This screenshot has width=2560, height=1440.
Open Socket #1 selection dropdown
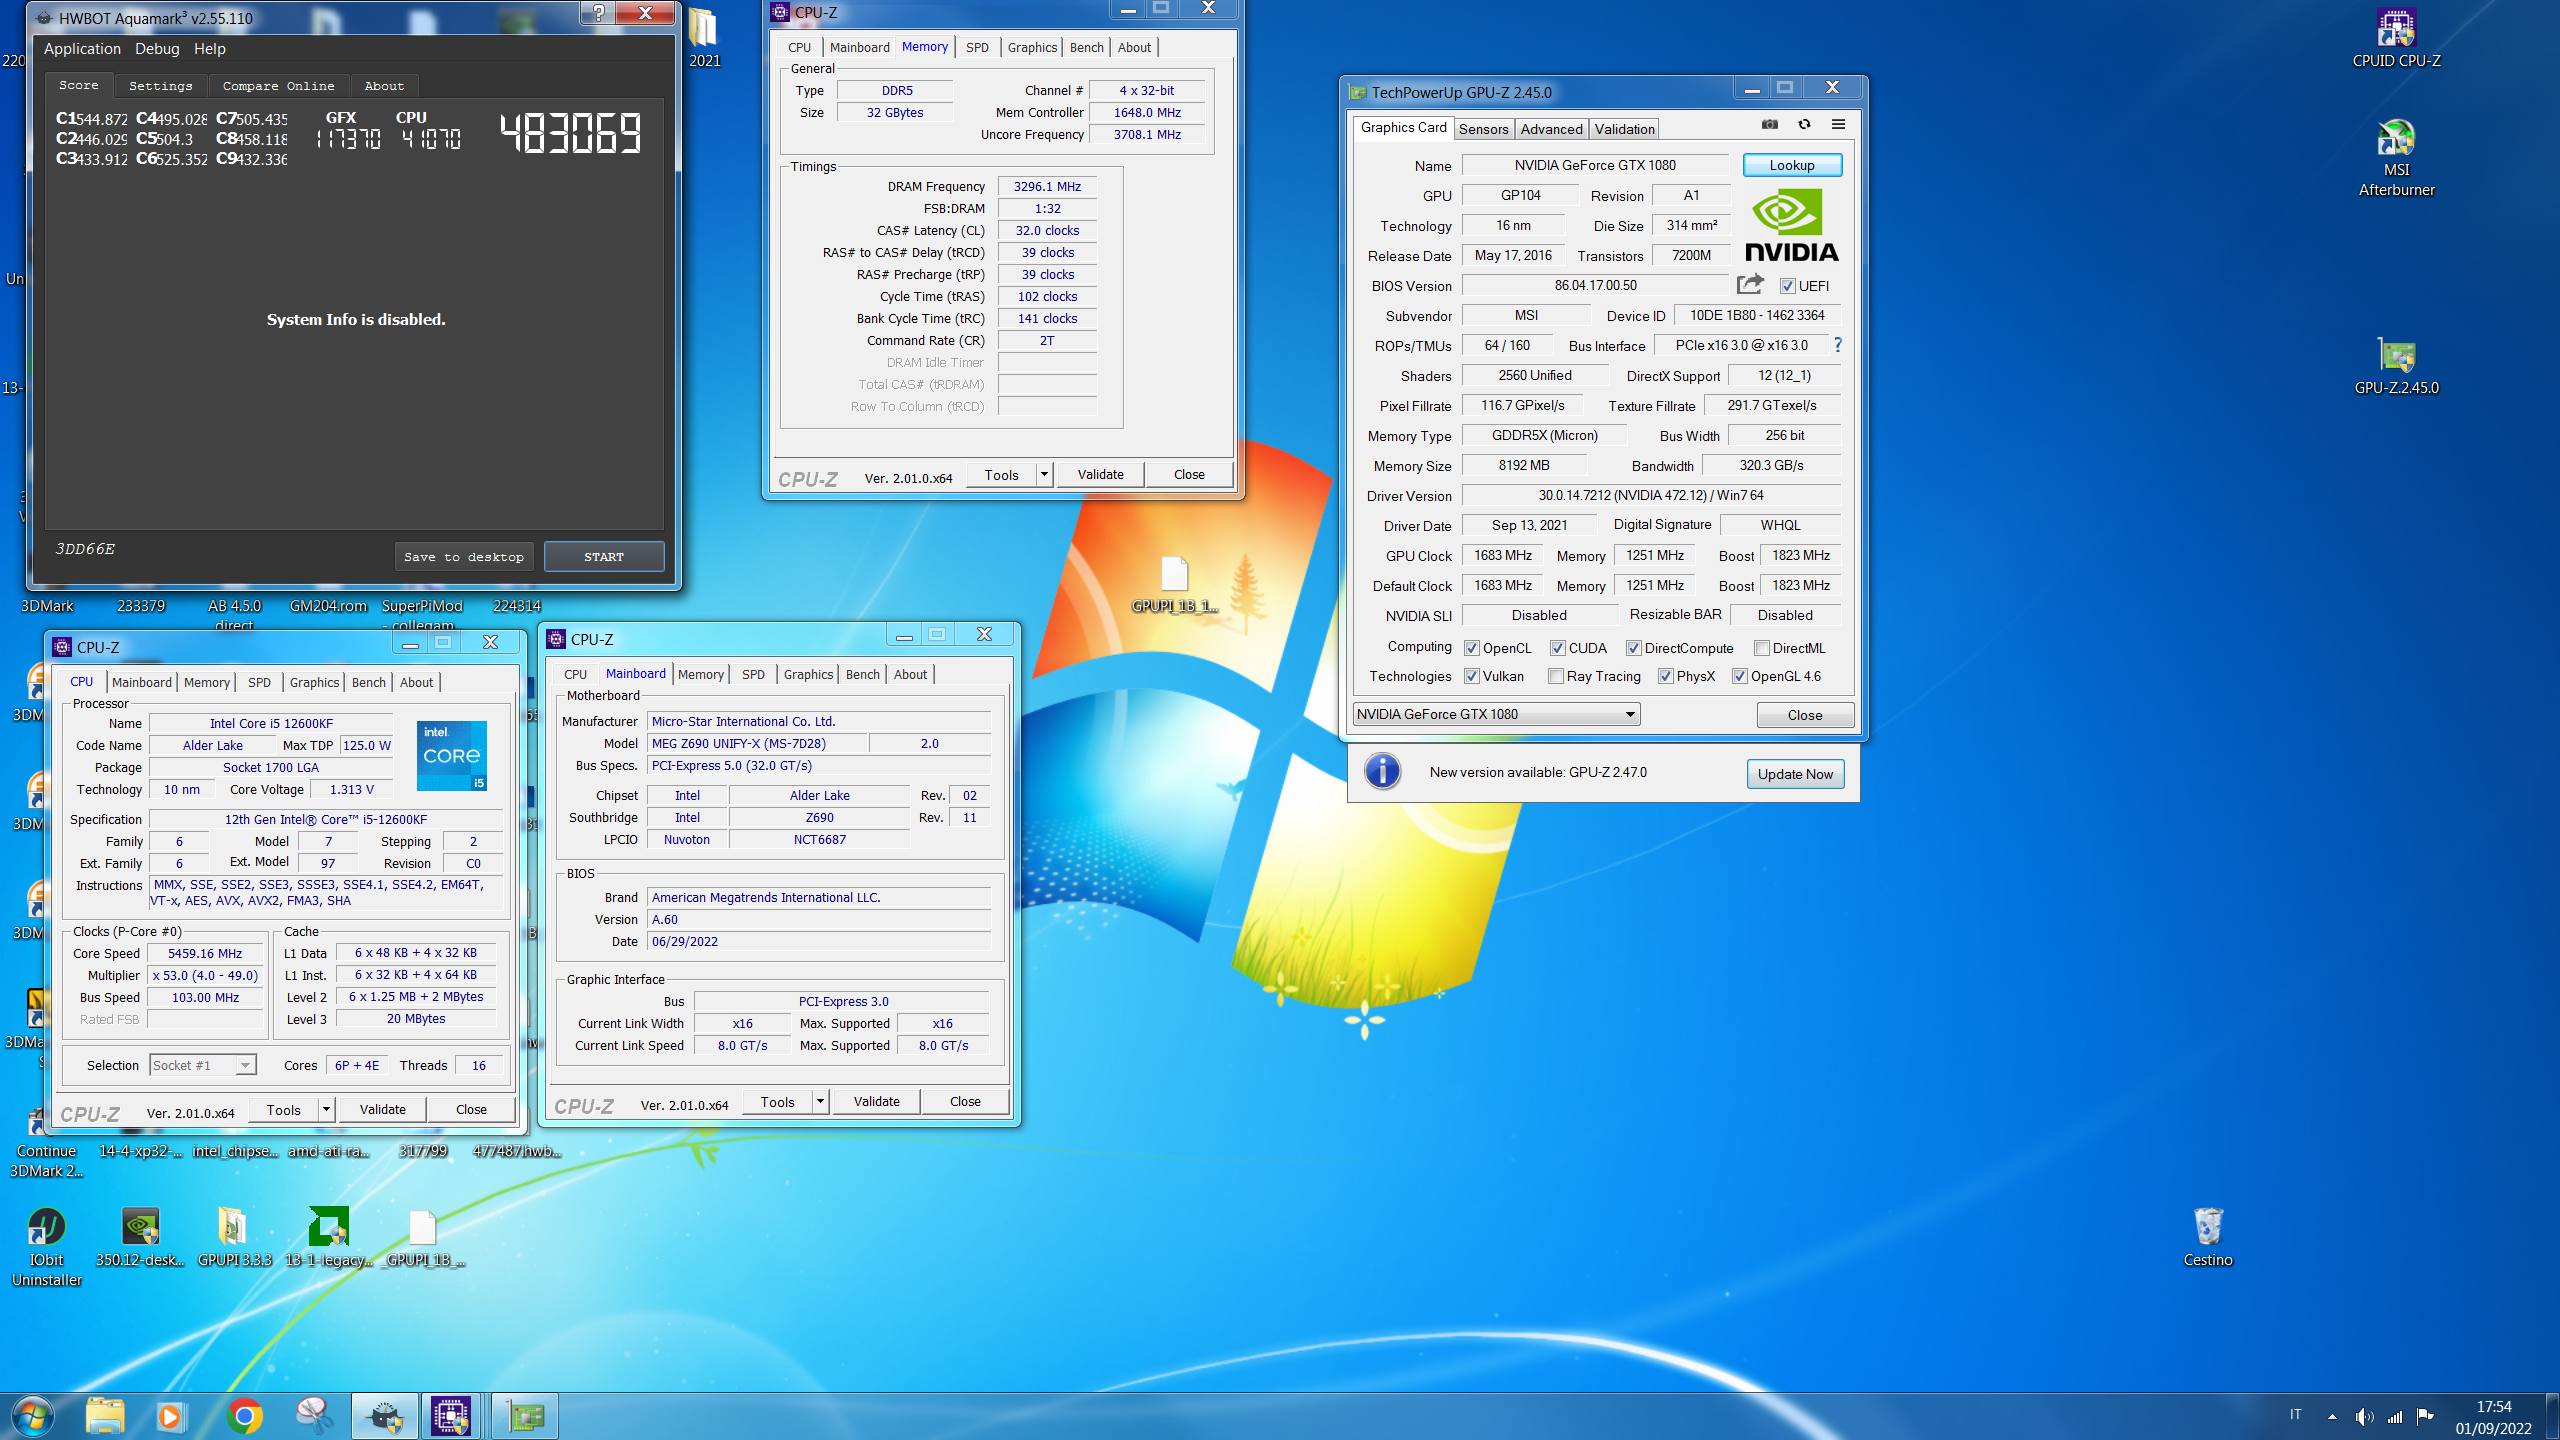click(x=203, y=1065)
